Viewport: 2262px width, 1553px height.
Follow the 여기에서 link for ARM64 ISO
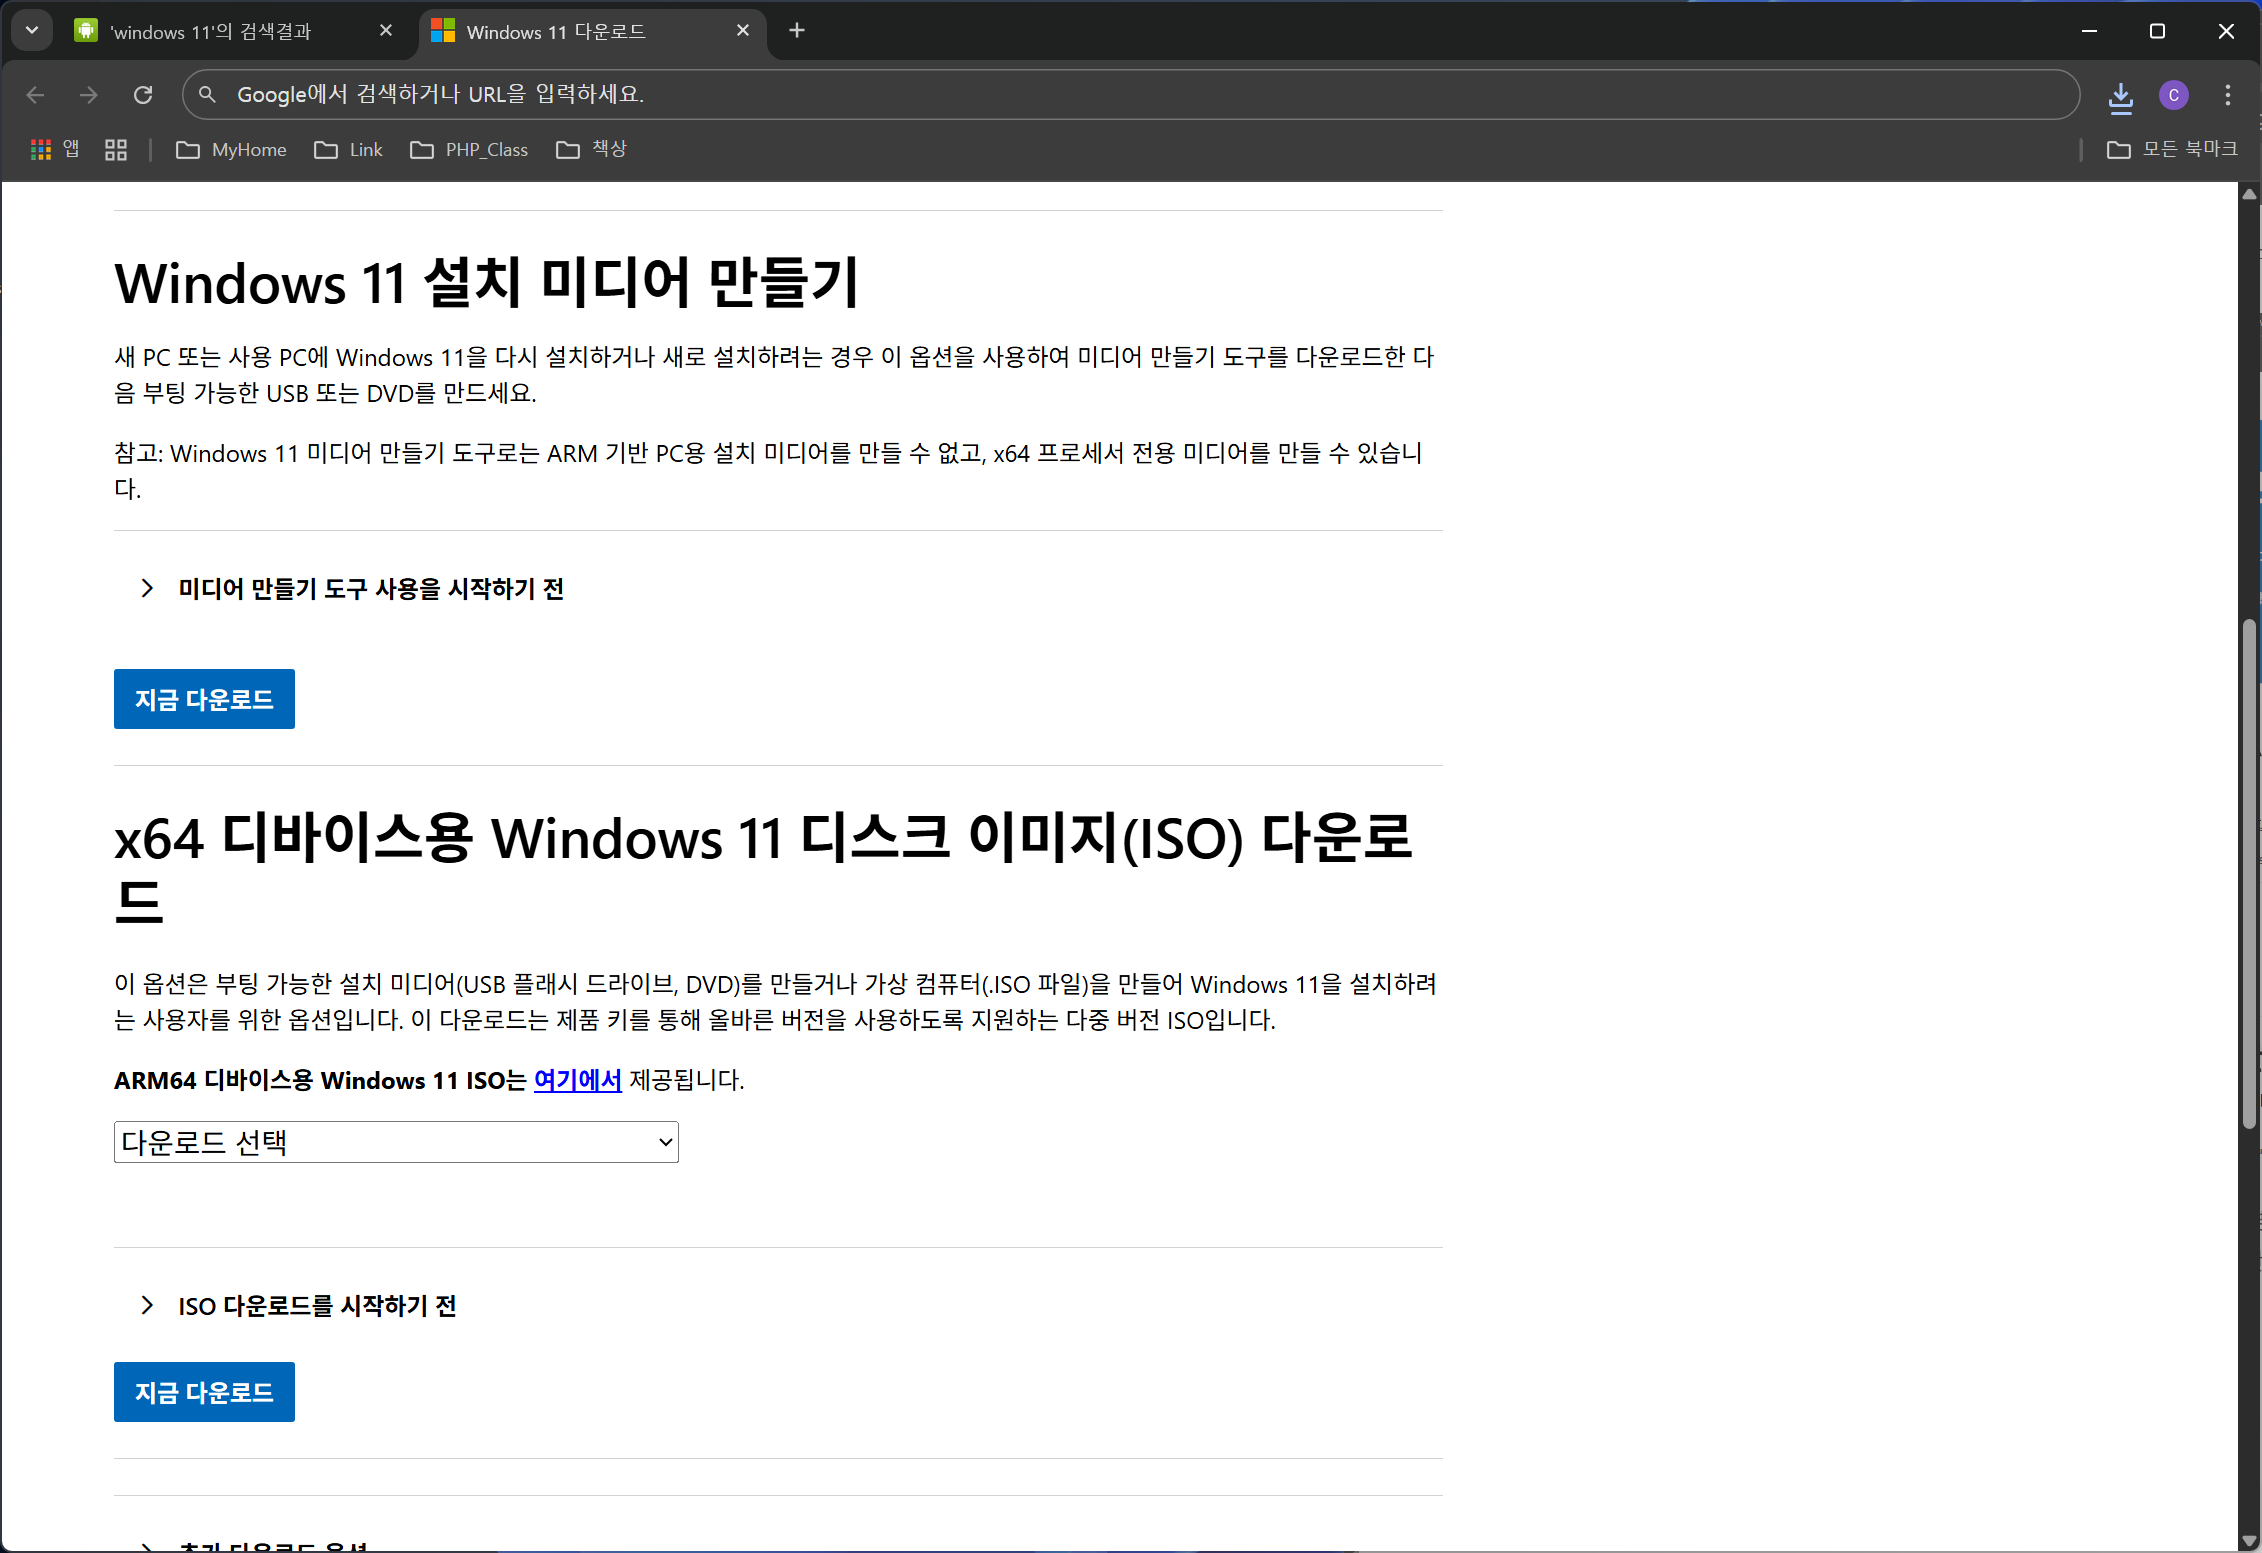pos(578,1081)
